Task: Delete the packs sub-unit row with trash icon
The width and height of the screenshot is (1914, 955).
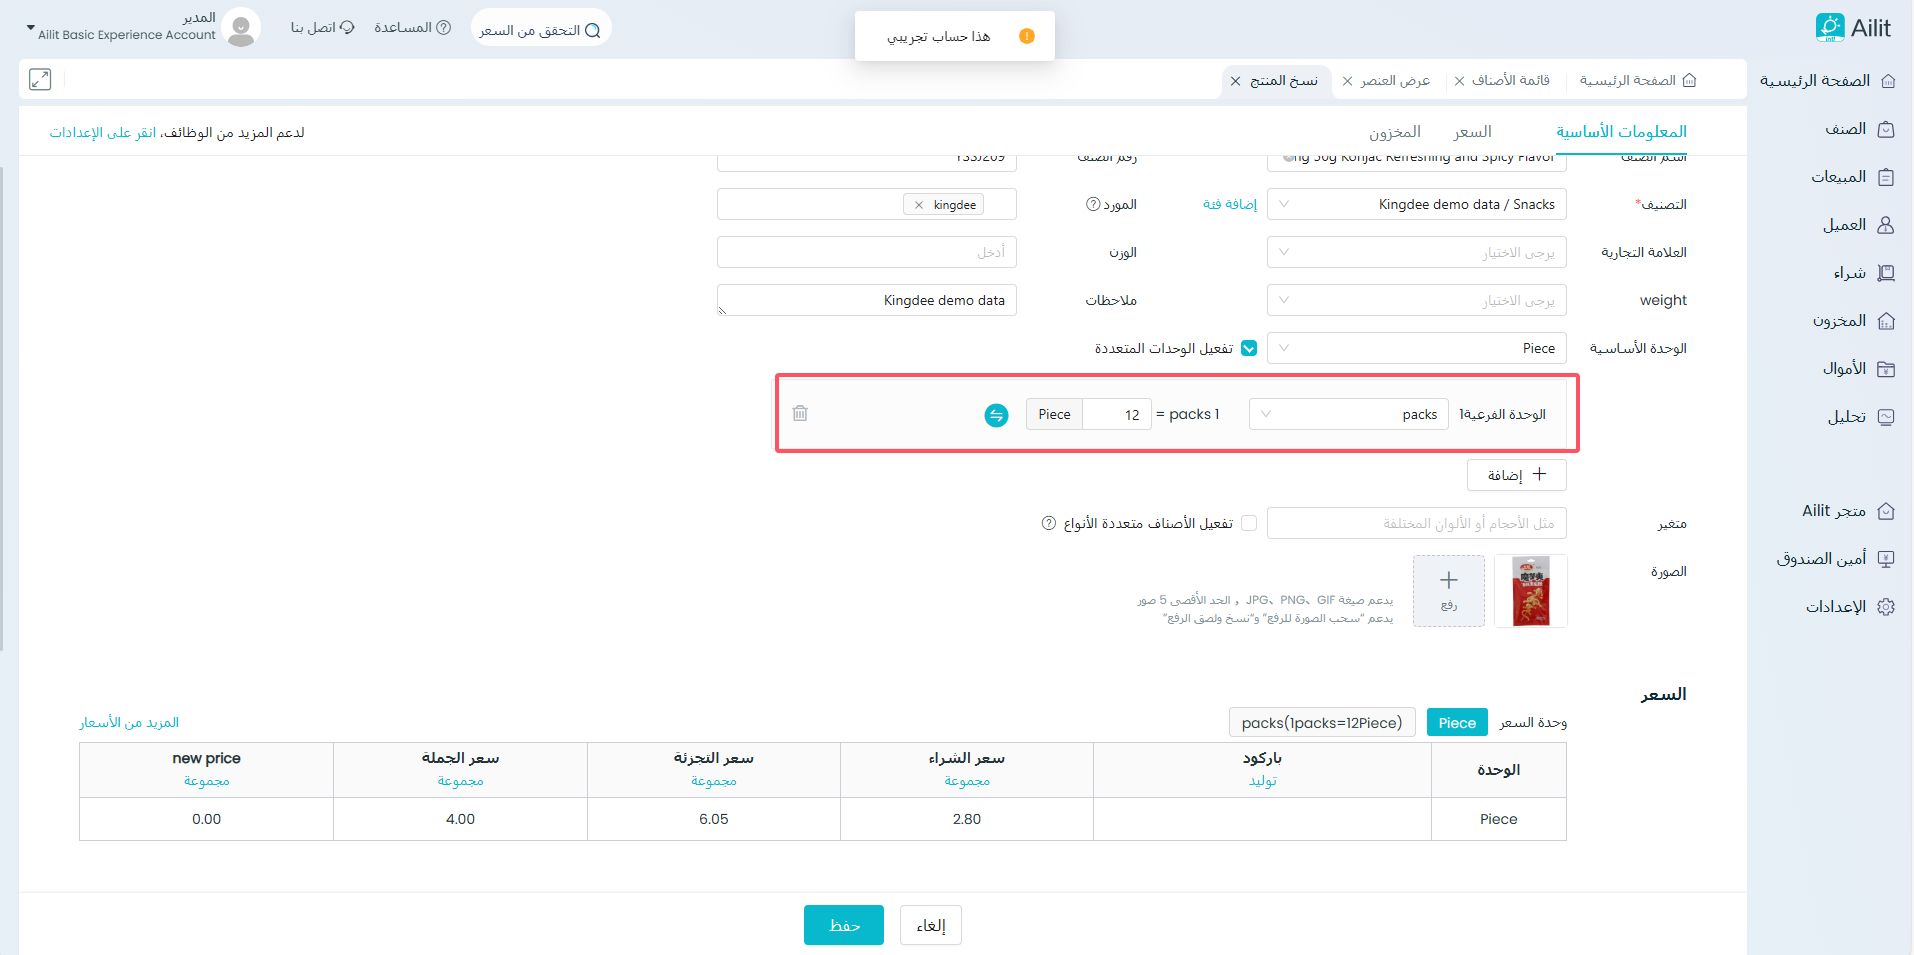Action: pos(800,413)
